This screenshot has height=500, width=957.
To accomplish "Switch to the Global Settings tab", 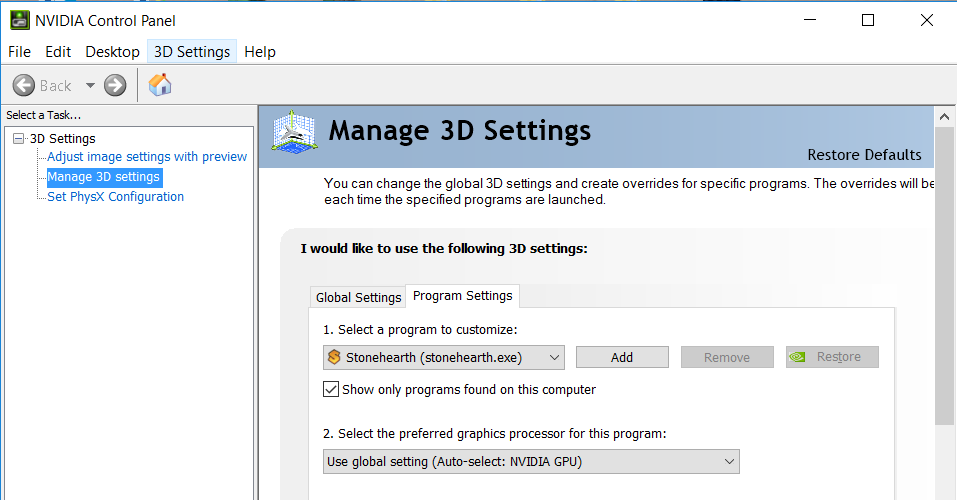I will [x=358, y=297].
